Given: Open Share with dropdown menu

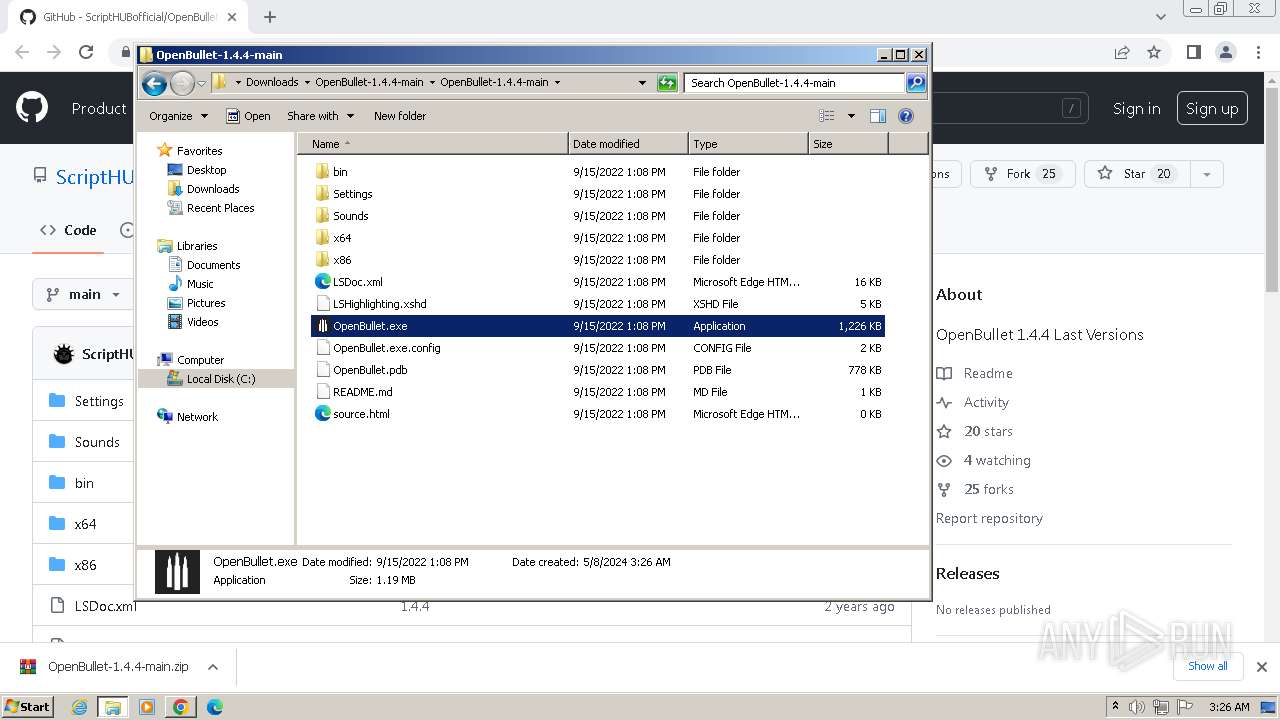Looking at the screenshot, I should pyautogui.click(x=320, y=116).
